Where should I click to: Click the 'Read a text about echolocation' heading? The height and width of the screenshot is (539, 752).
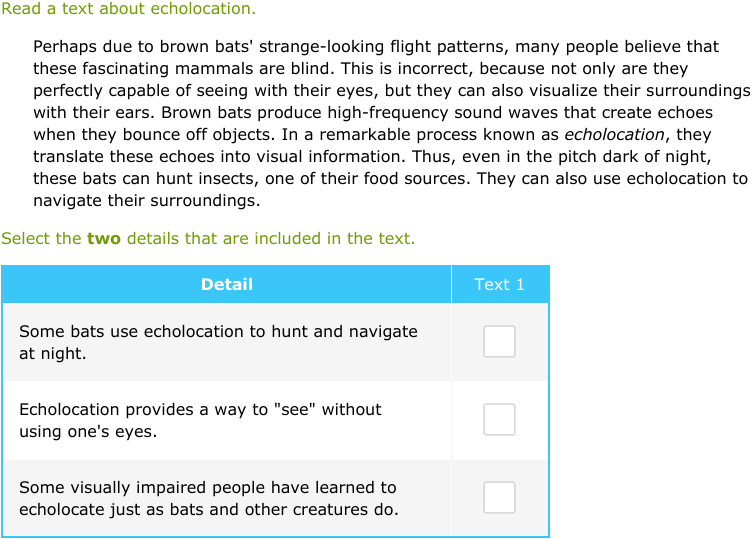coord(128,9)
